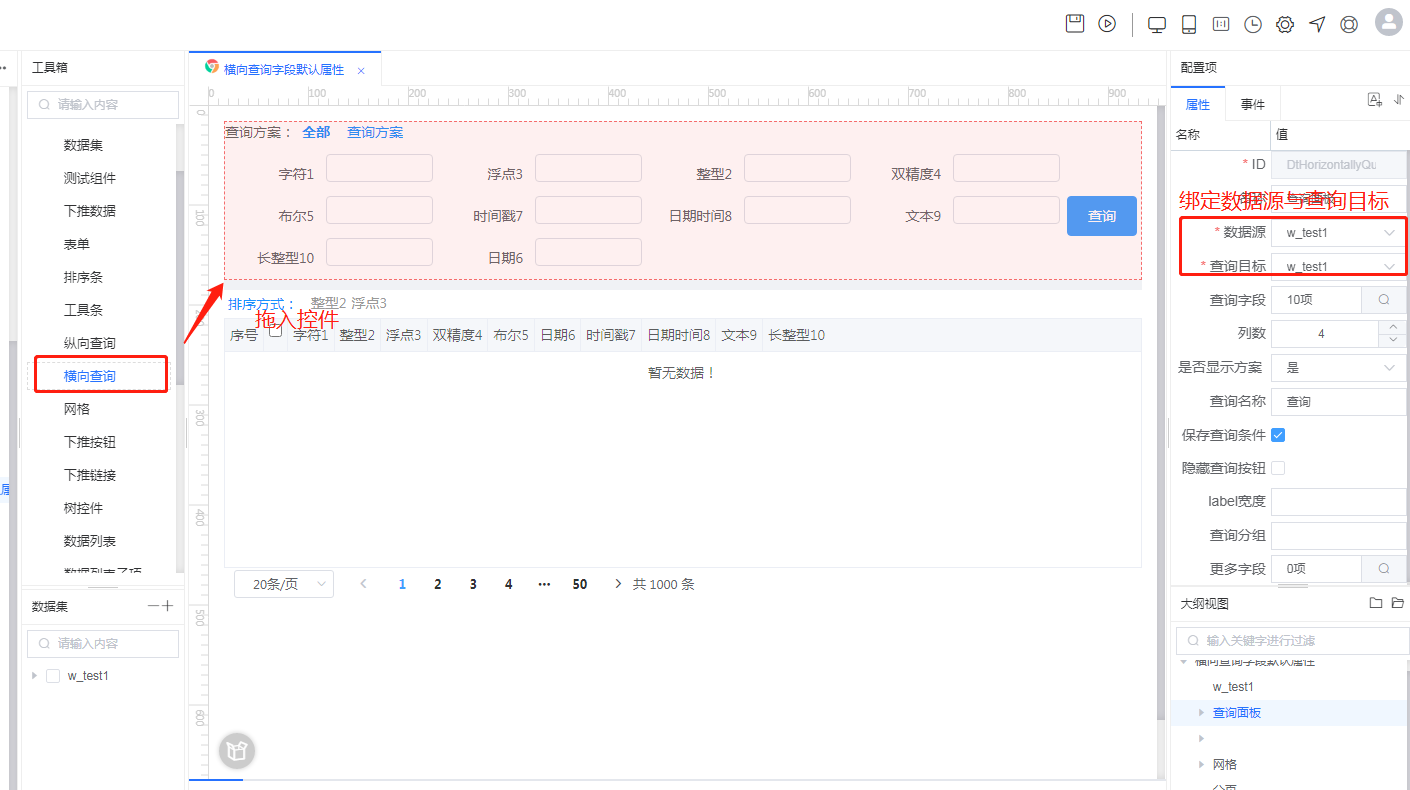Open the 20条/页 page size dropdown

pyautogui.click(x=284, y=584)
